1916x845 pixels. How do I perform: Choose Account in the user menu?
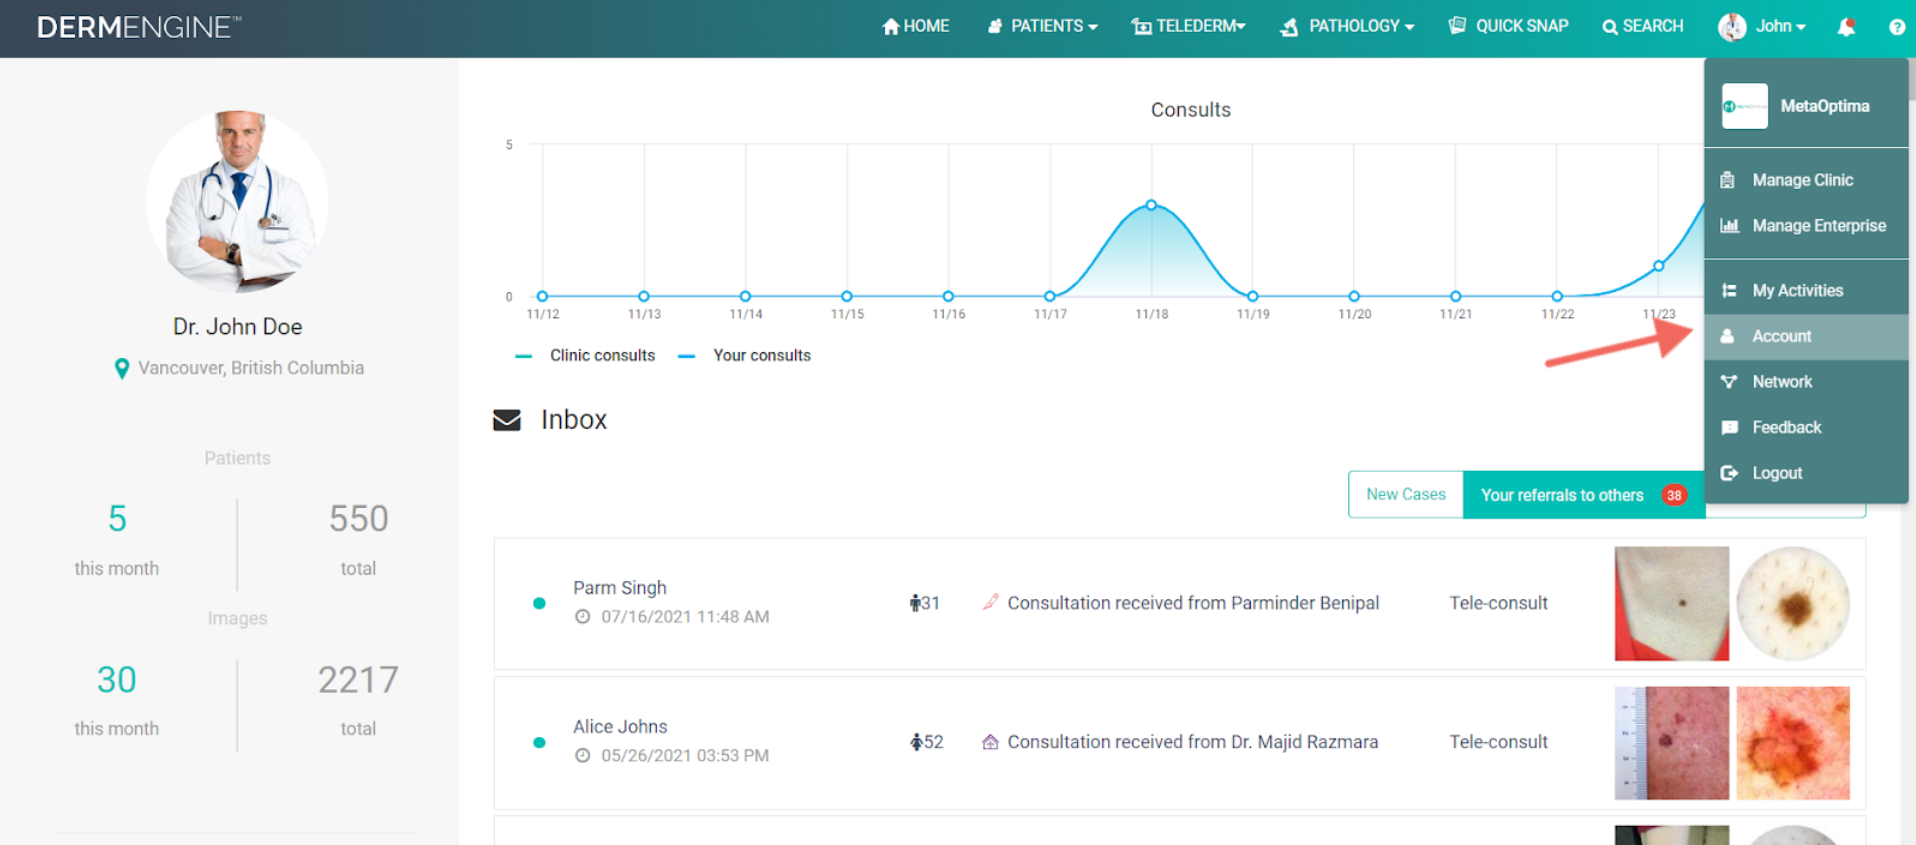pos(1806,337)
